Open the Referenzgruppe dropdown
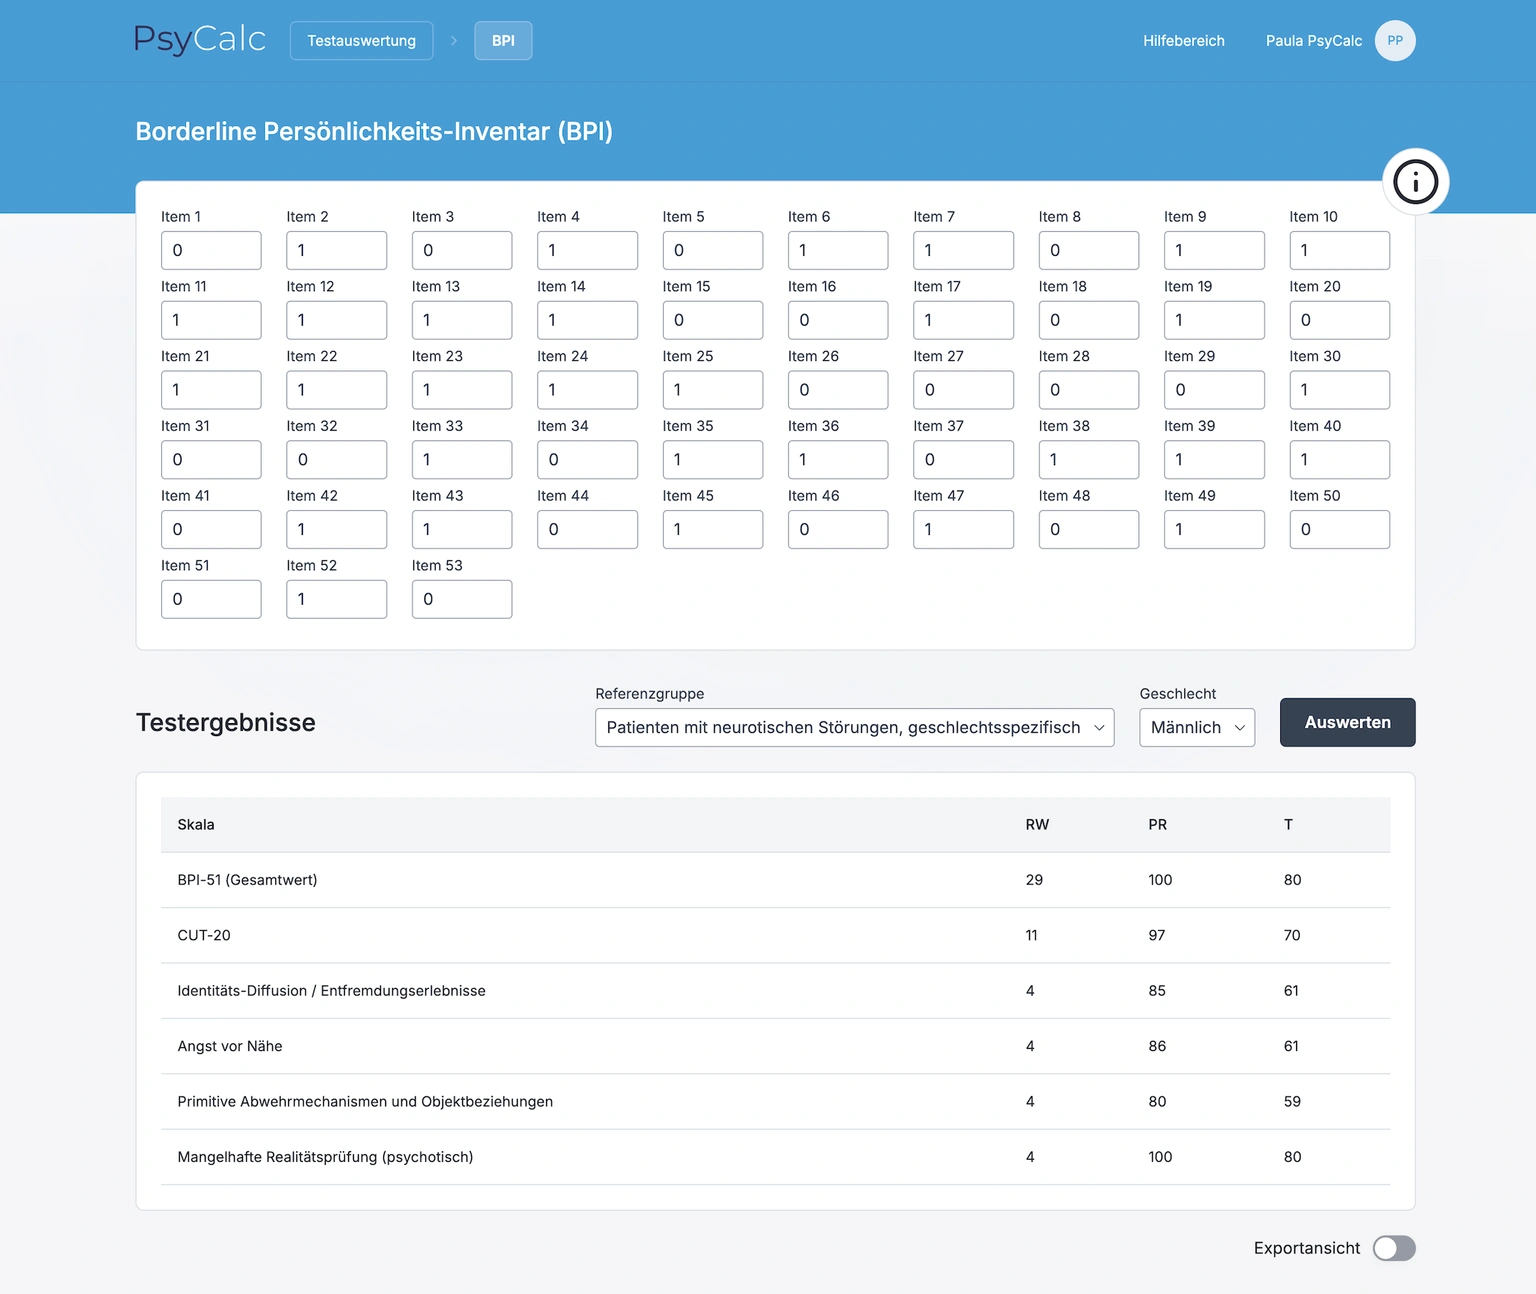This screenshot has height=1294, width=1536. point(854,727)
